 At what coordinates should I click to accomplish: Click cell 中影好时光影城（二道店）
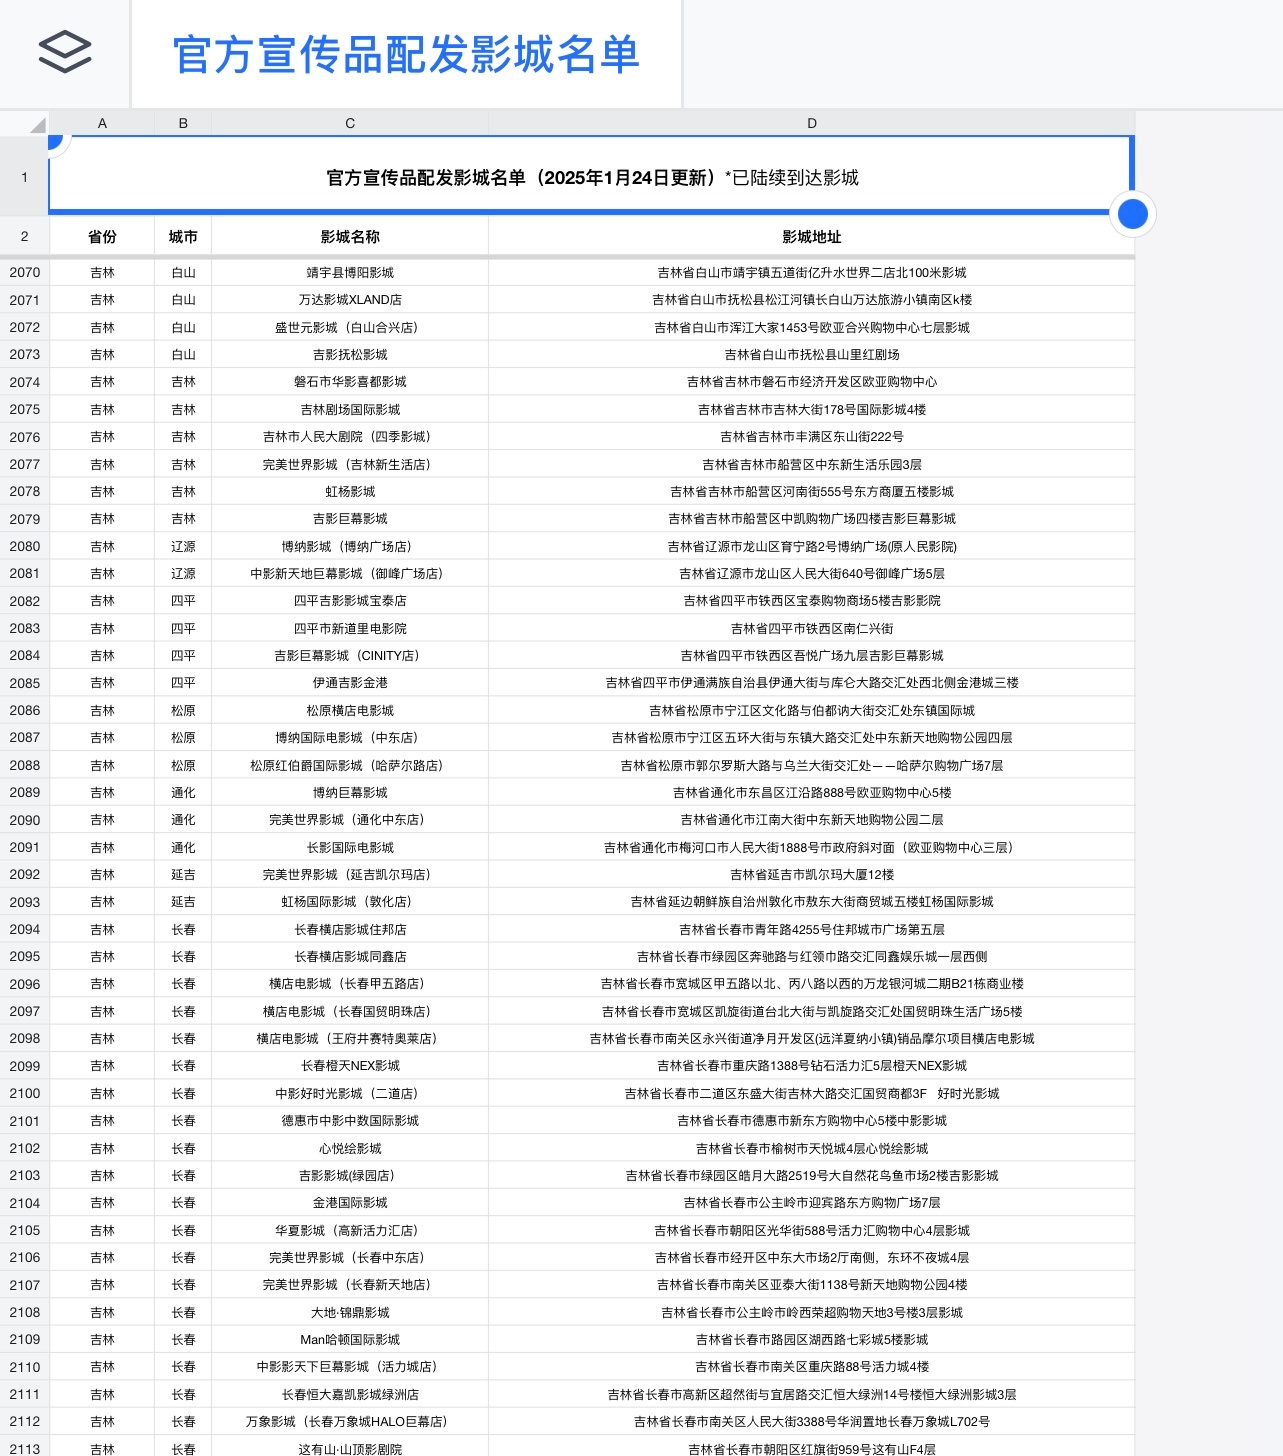point(350,1093)
